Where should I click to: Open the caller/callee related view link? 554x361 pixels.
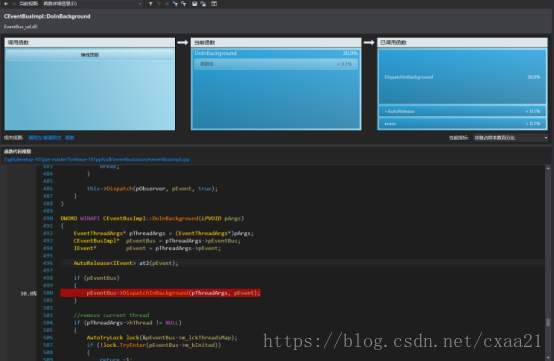coord(45,138)
